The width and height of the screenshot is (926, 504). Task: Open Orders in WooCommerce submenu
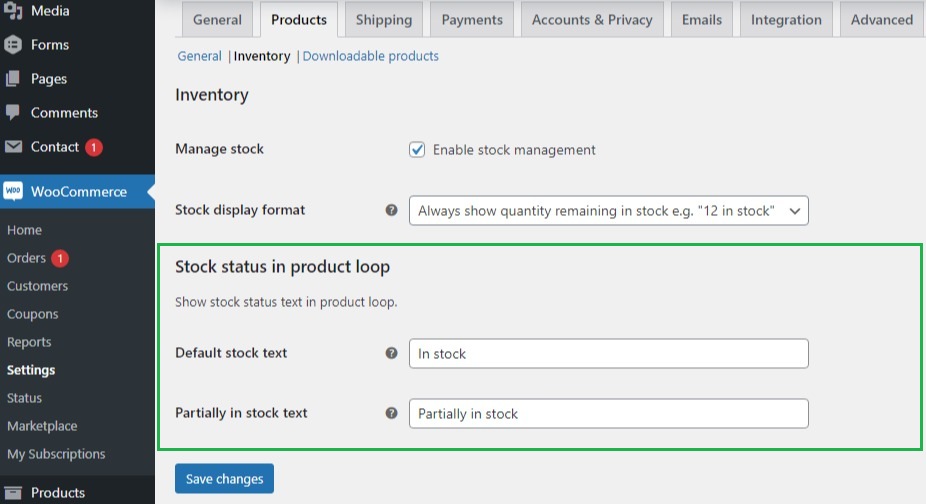(27, 258)
